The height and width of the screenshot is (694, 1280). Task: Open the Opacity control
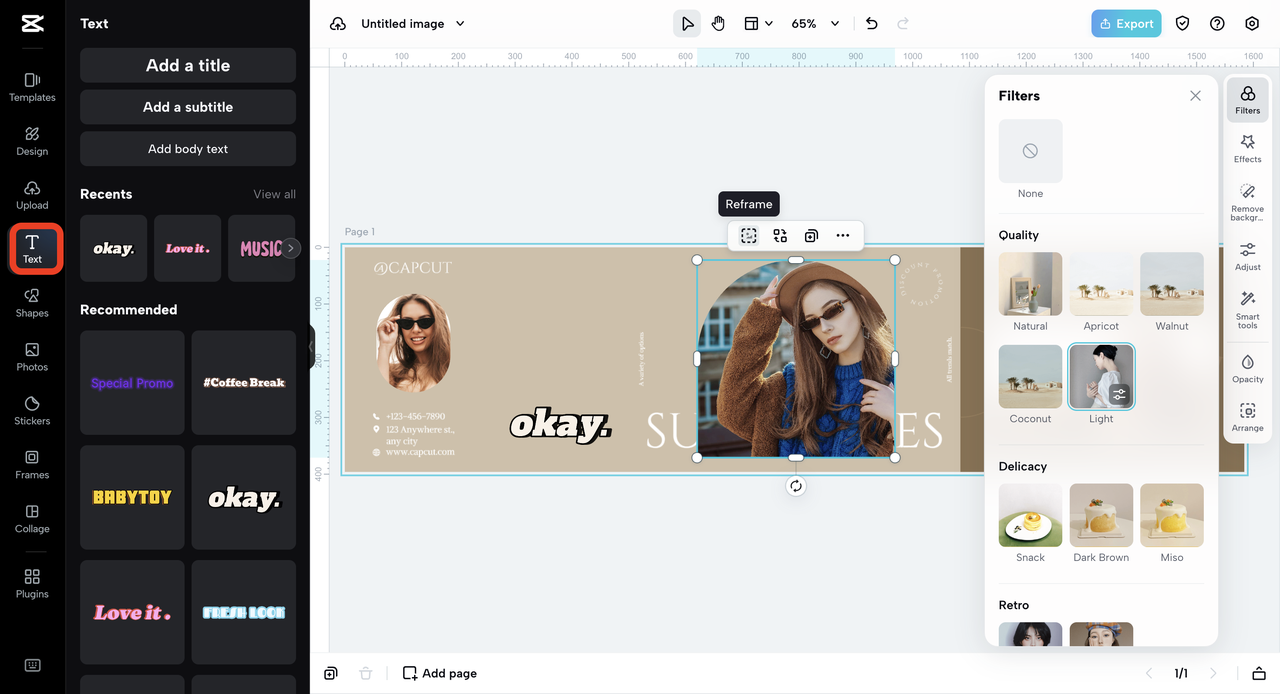1248,368
